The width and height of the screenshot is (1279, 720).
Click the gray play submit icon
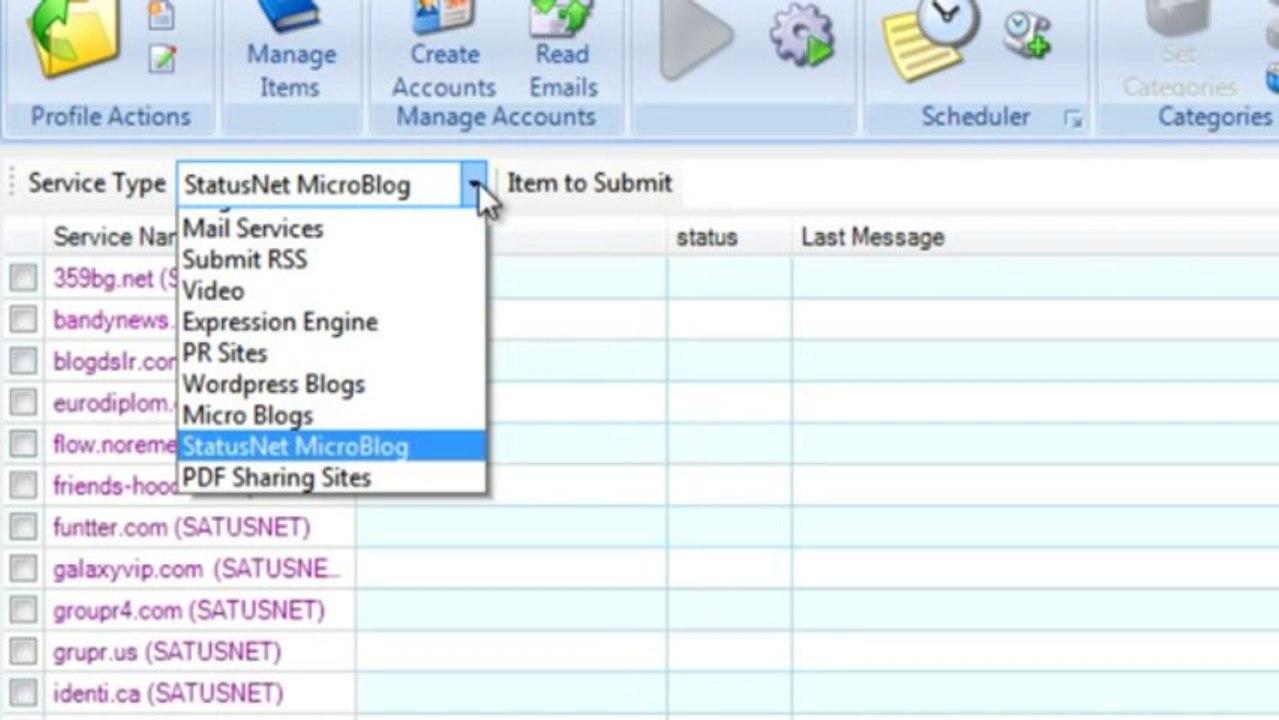(696, 38)
